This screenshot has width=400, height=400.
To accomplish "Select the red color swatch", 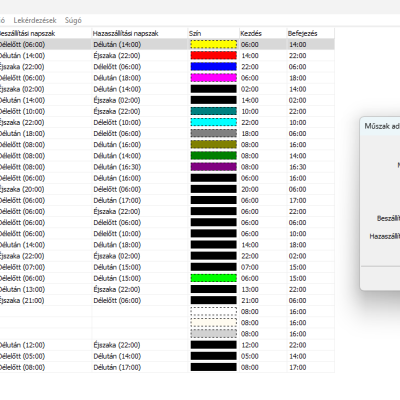I will coord(214,55).
